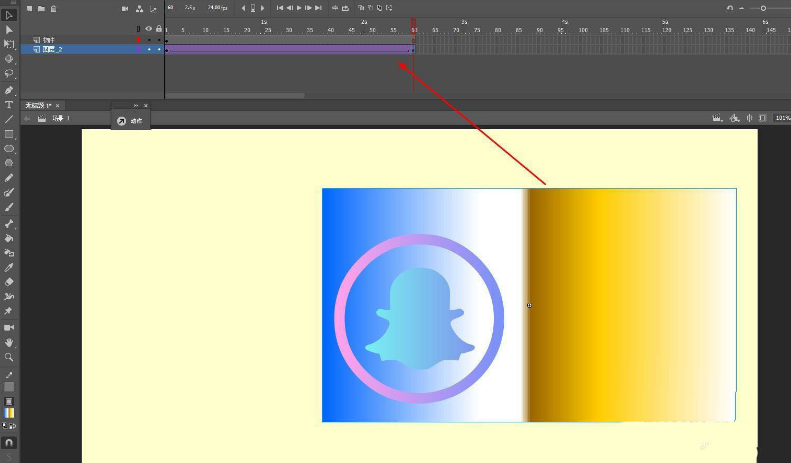Click the 24.00 fps frame rate value
The height and width of the screenshot is (463, 791).
coord(217,8)
